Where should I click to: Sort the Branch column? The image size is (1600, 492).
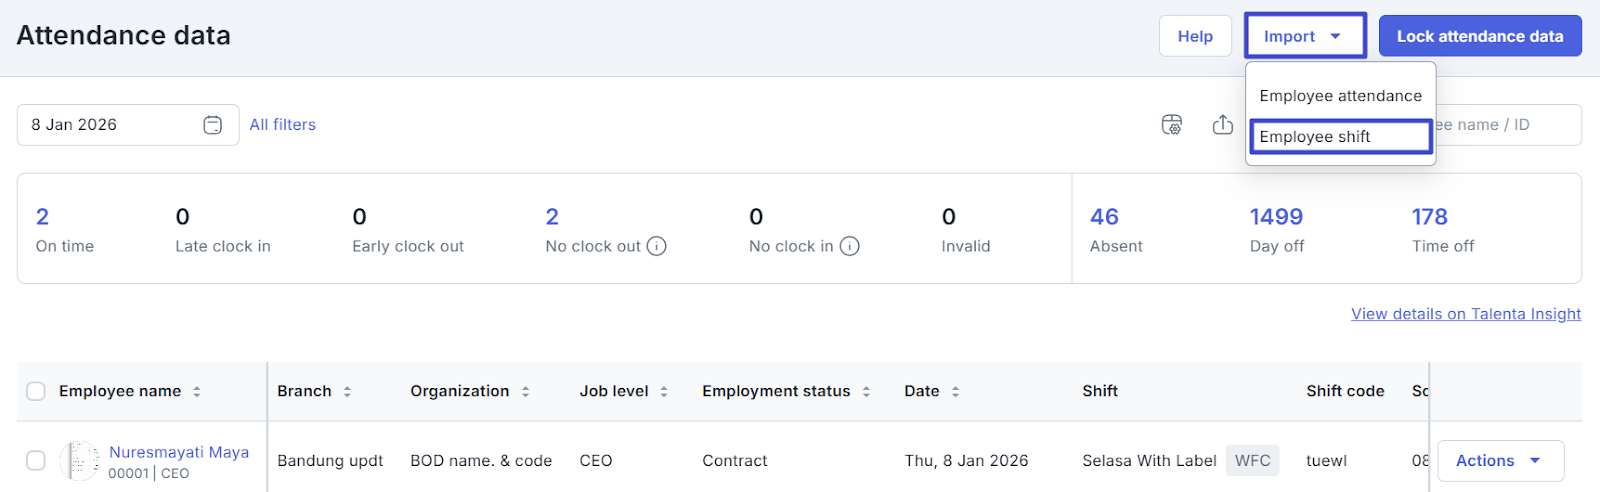pos(347,392)
